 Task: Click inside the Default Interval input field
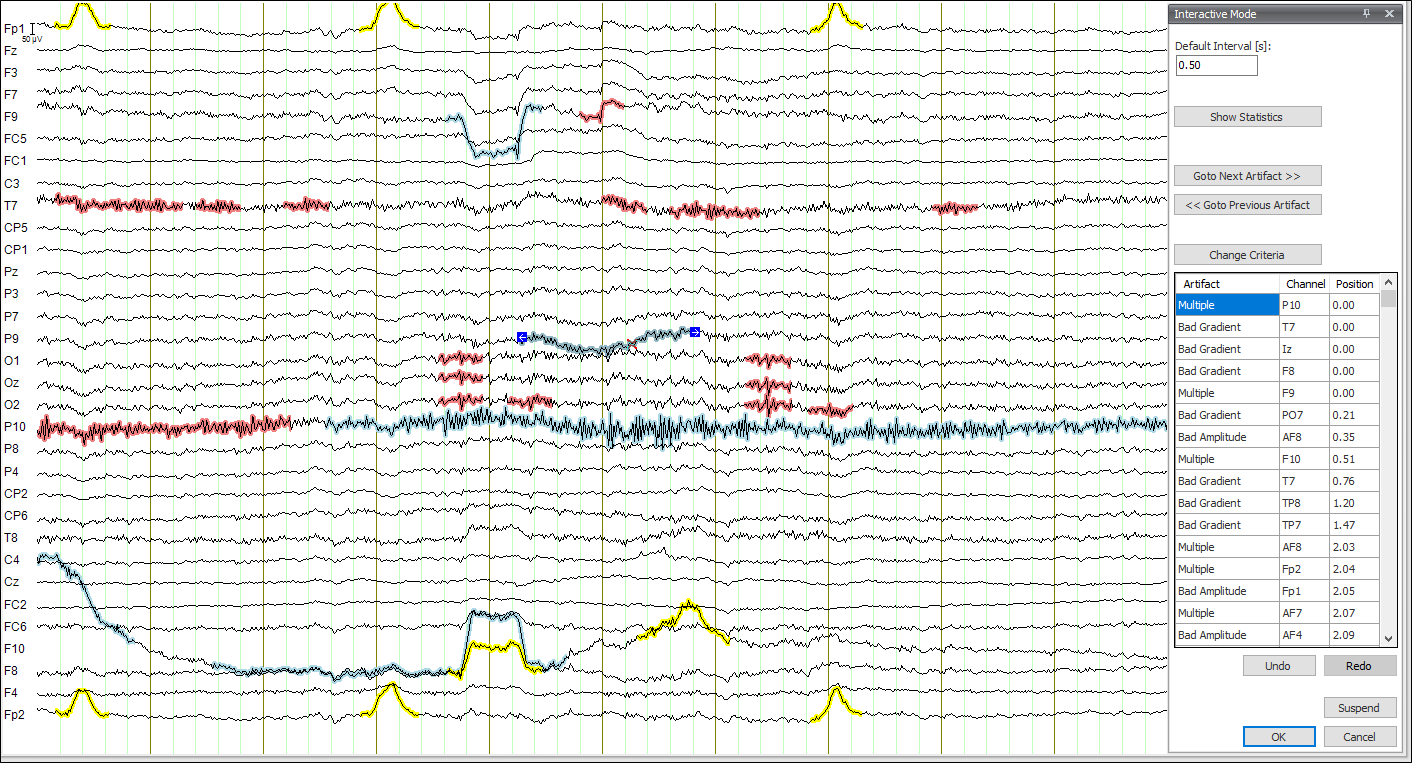(1216, 65)
